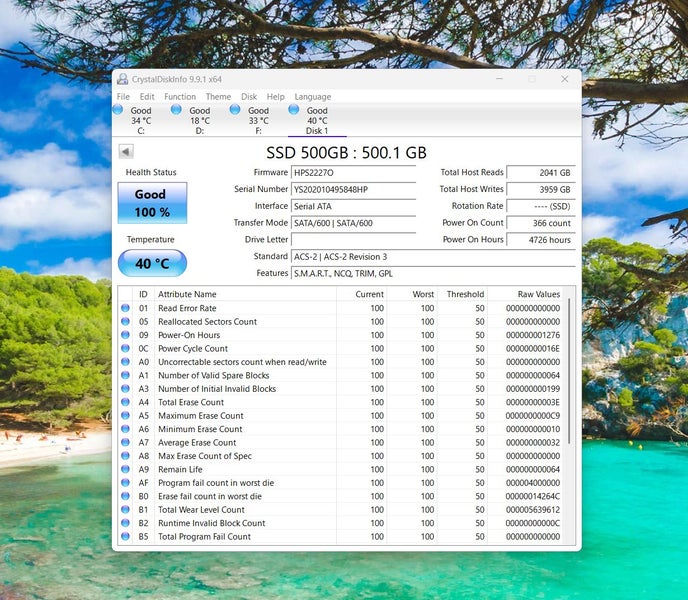Open the Theme menu
The height and width of the screenshot is (600, 688).
(x=218, y=97)
